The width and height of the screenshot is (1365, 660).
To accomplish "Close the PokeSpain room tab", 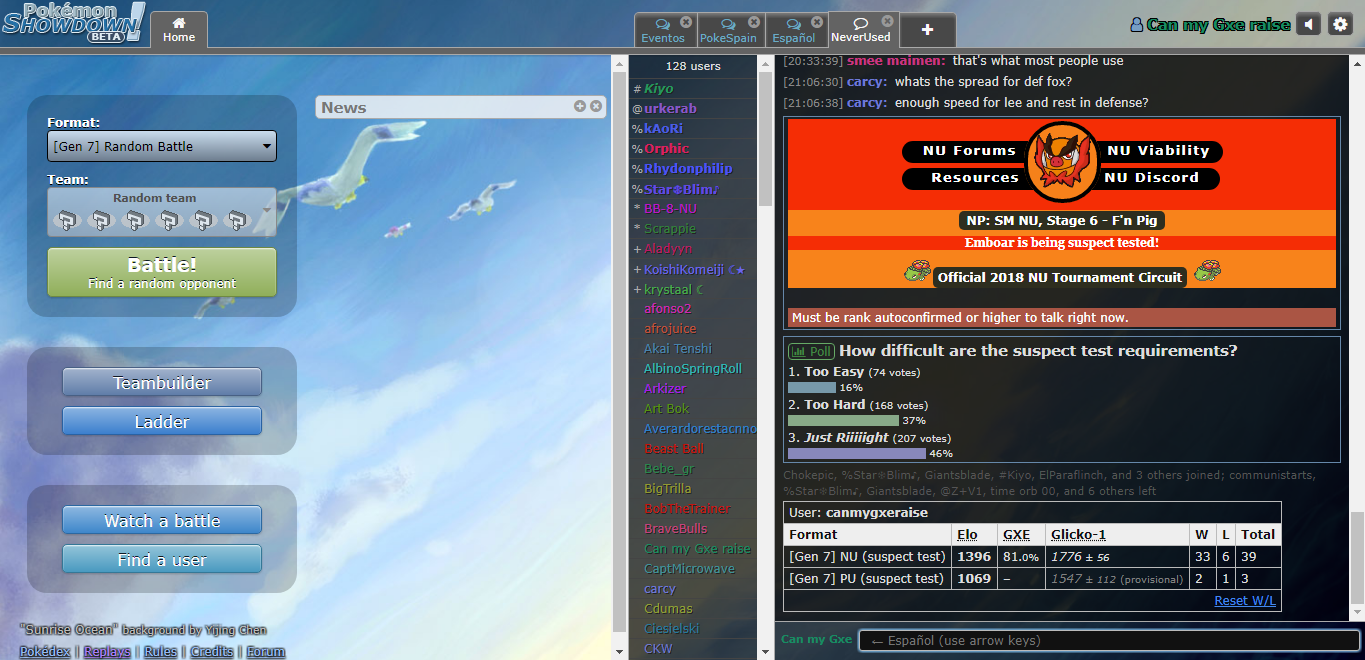I will coord(752,22).
